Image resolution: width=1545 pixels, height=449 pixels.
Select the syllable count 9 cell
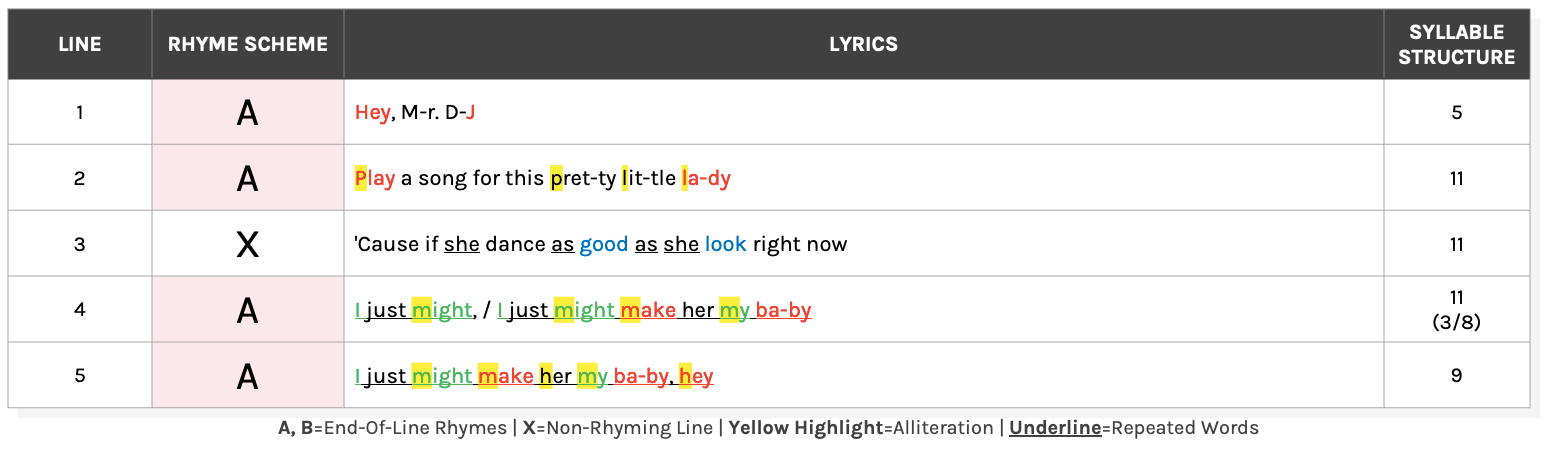point(1456,376)
